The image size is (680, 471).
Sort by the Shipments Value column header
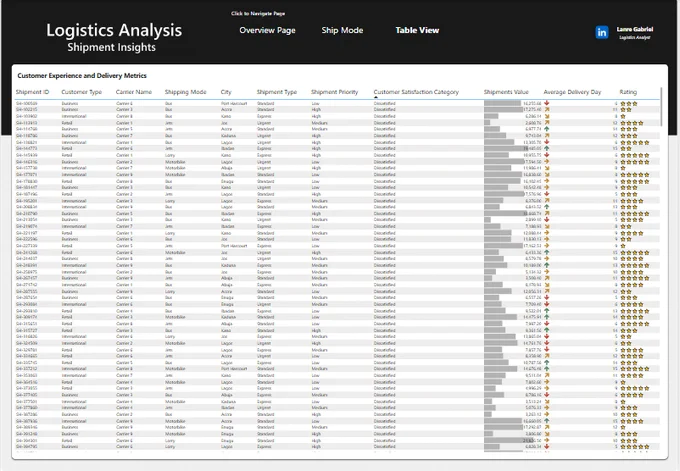[x=506, y=92]
